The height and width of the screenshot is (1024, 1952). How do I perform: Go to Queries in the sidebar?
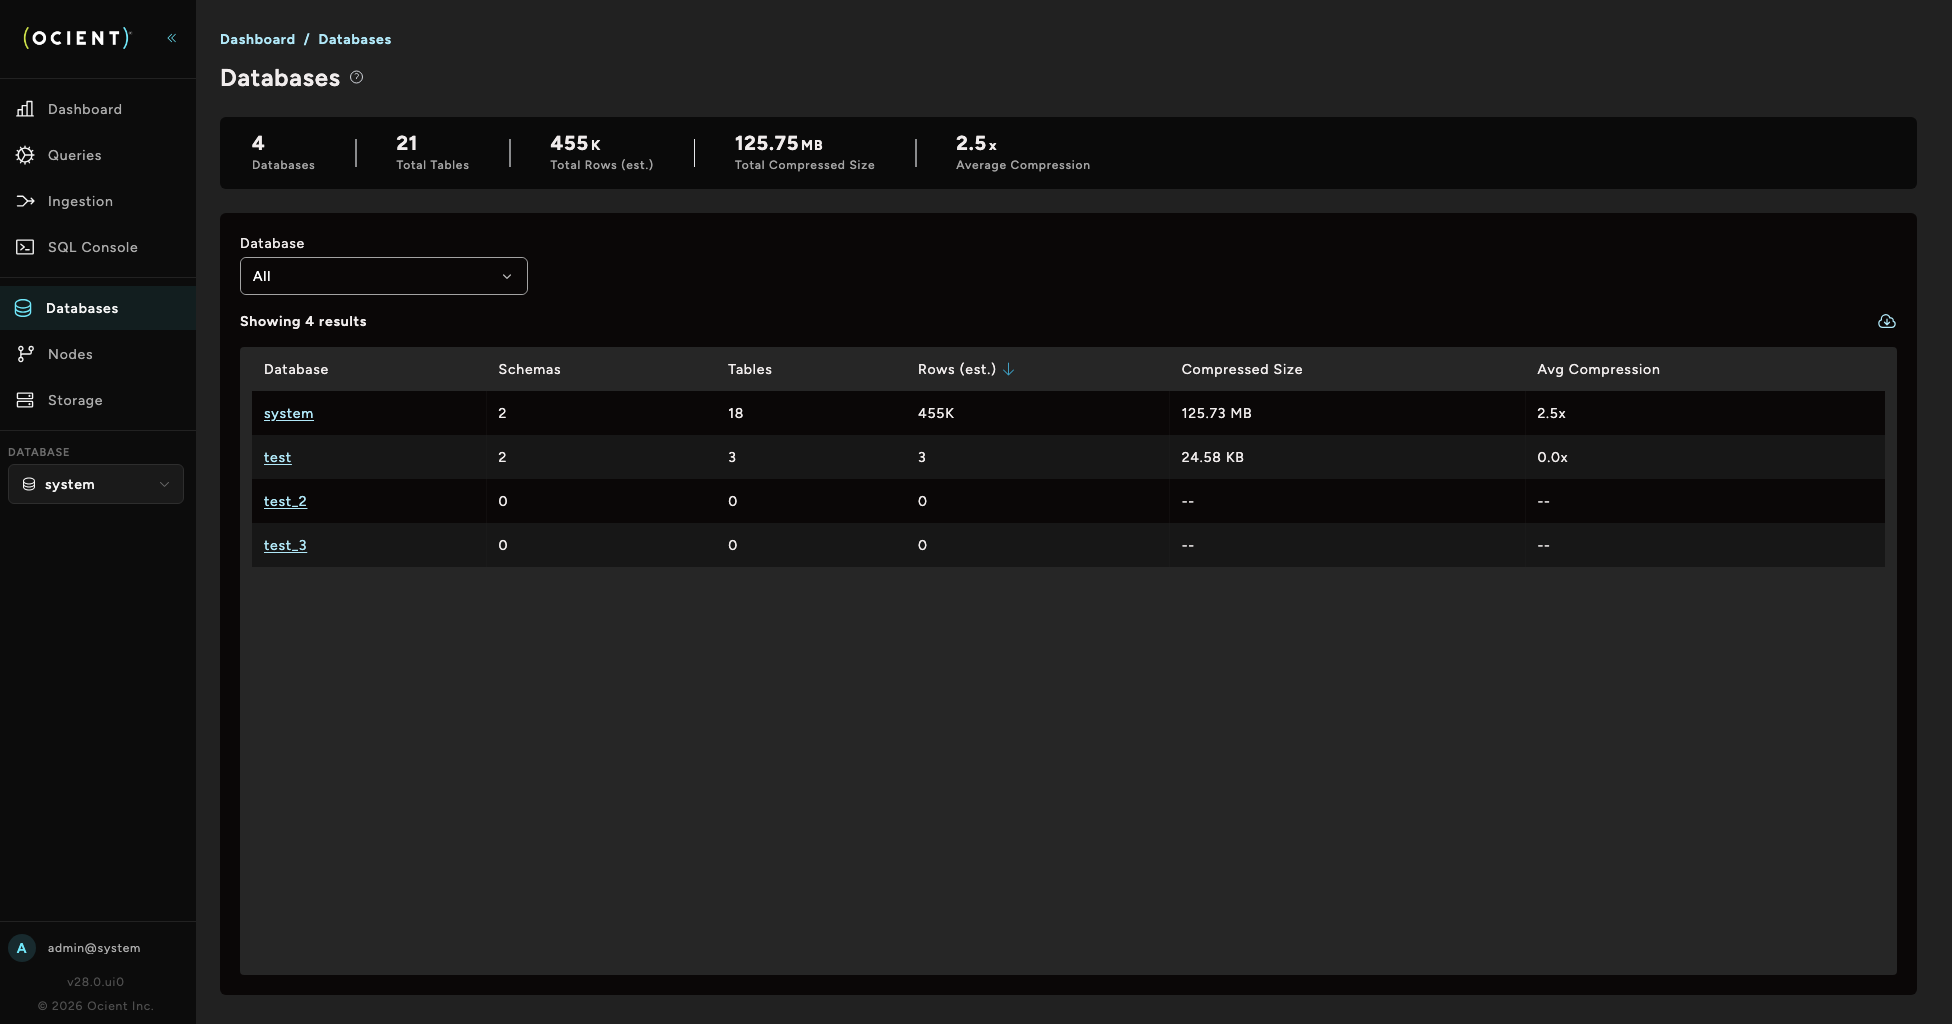click(x=98, y=155)
